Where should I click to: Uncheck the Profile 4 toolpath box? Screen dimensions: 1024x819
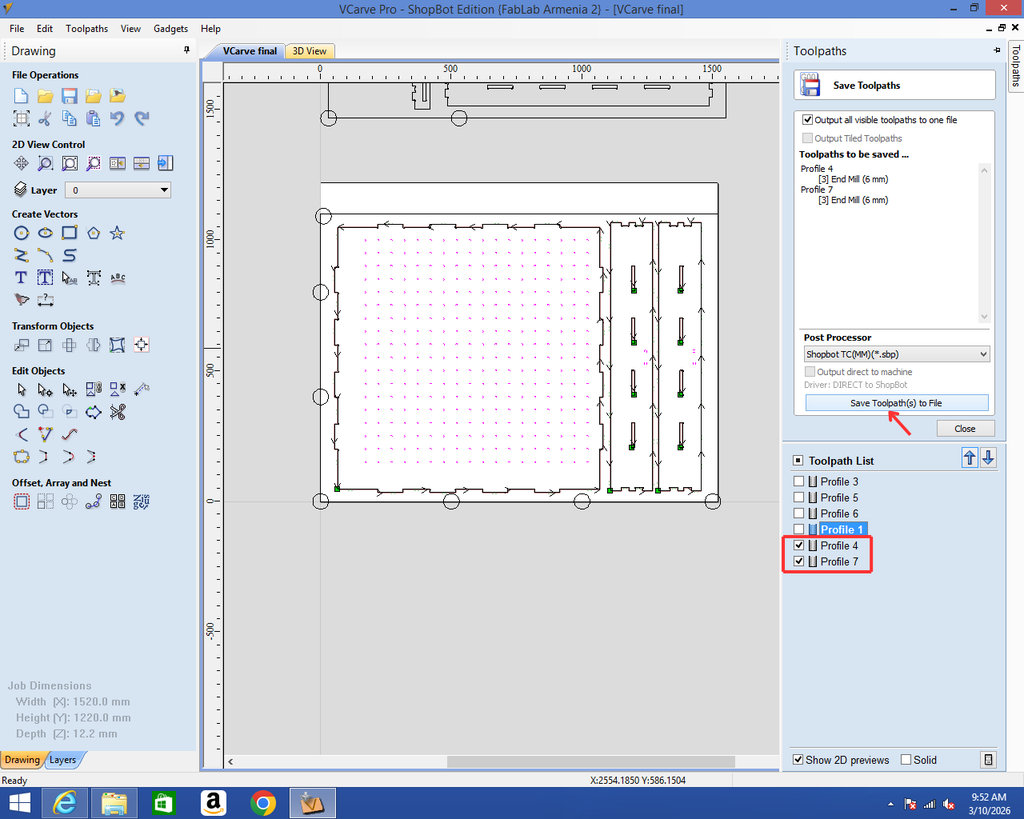coord(798,545)
